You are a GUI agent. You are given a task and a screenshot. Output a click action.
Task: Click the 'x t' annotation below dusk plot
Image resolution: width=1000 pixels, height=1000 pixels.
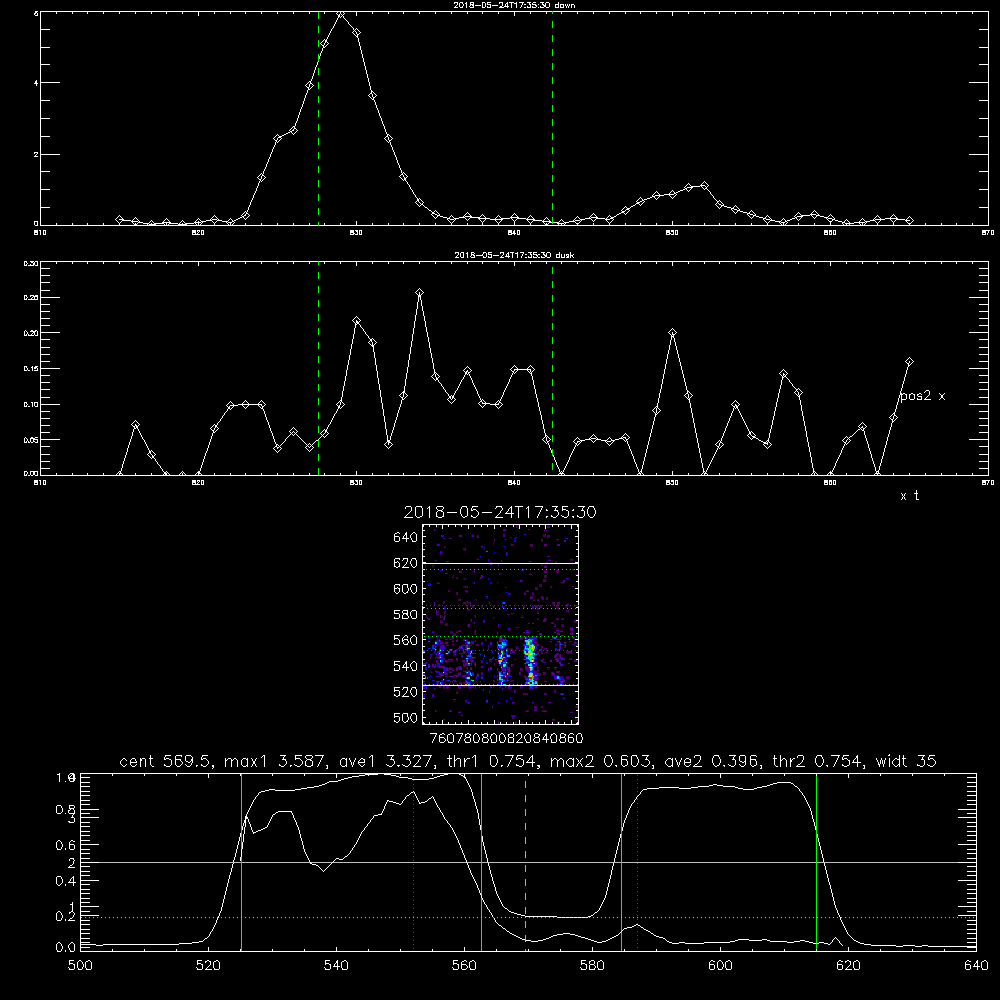(x=909, y=496)
